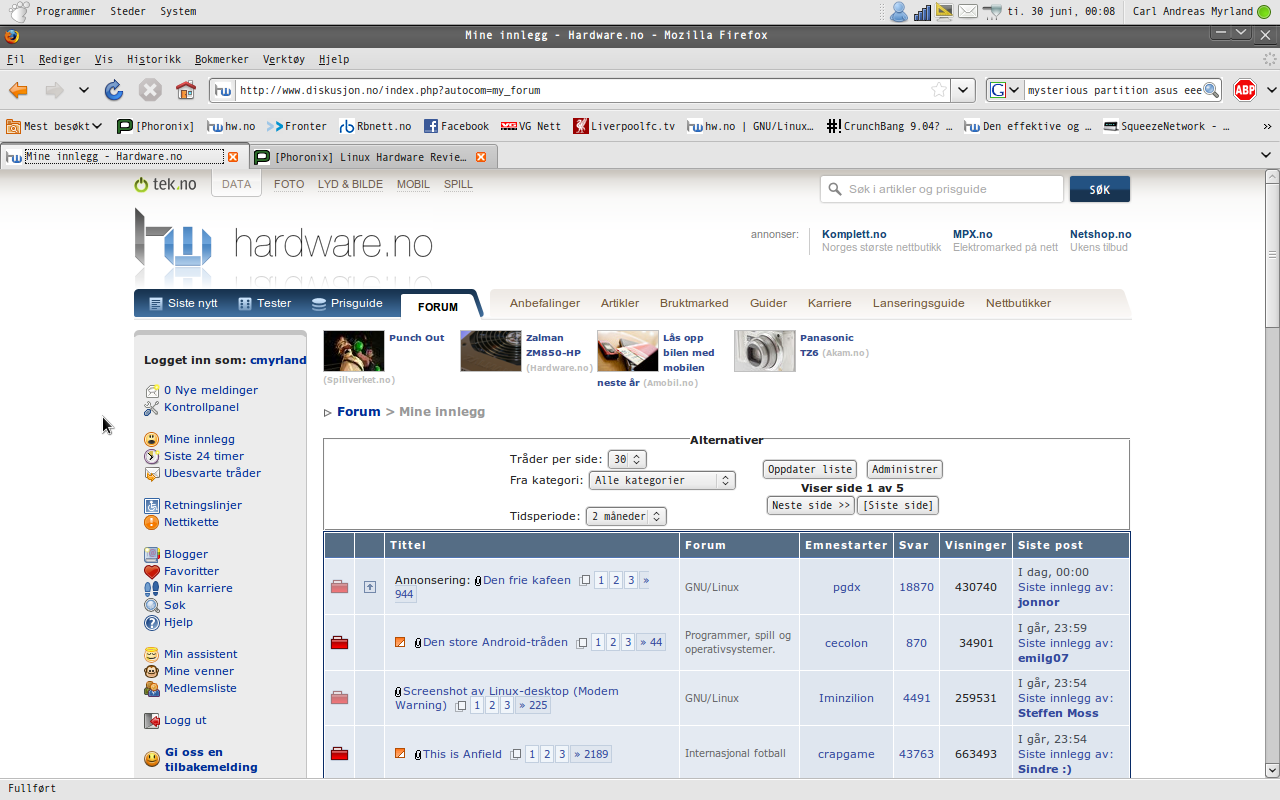Bookmark this page with the star icon
Screen dimensions: 1280x800
point(939,90)
